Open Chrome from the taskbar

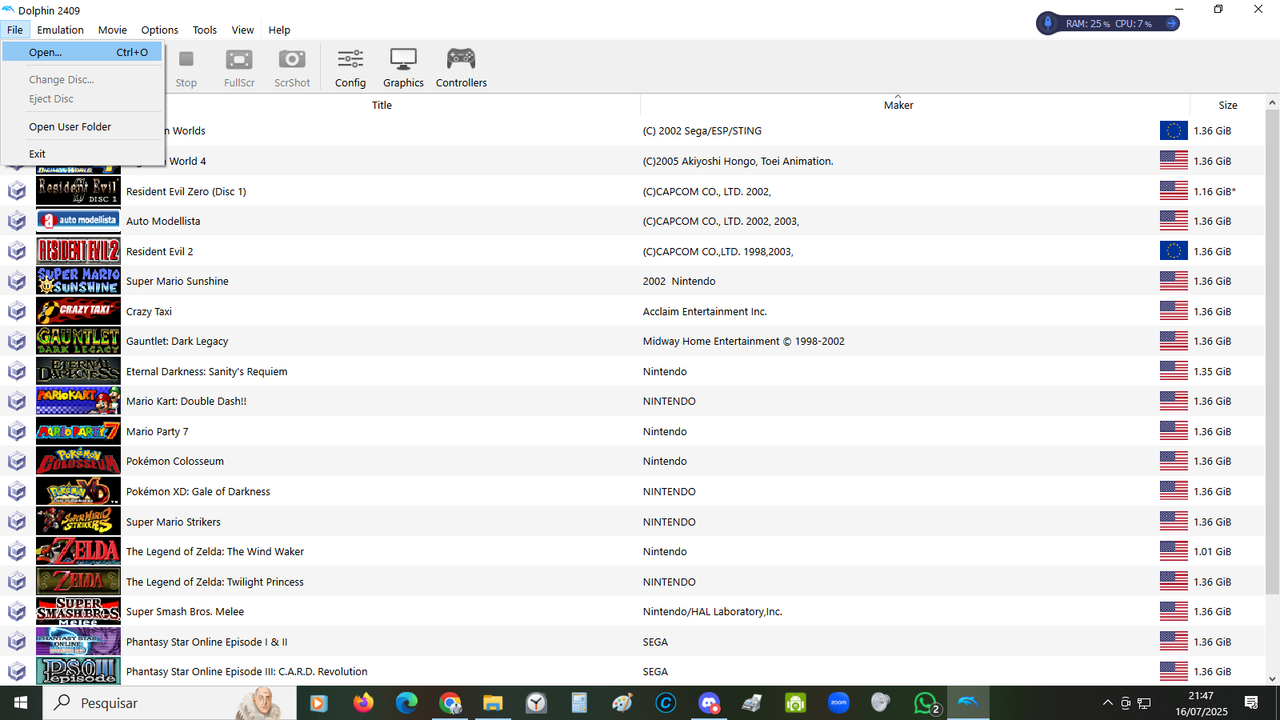[x=450, y=703]
